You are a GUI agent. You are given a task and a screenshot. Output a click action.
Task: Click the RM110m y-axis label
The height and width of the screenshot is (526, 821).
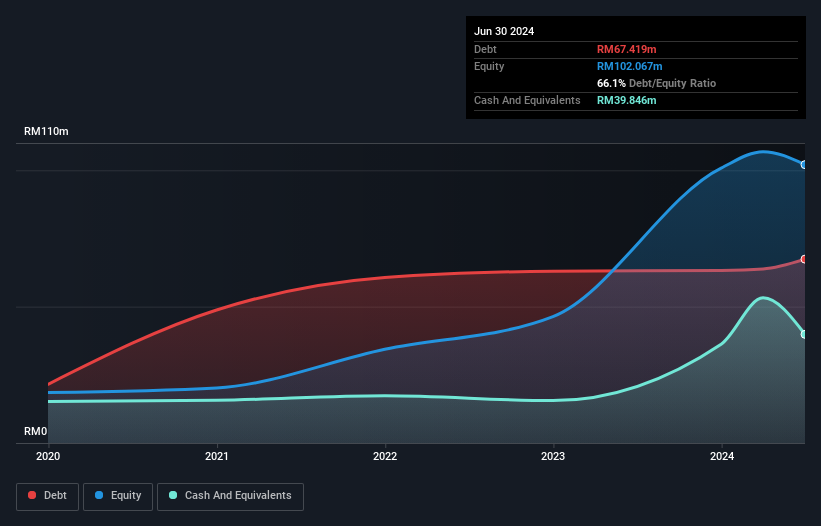(46, 131)
